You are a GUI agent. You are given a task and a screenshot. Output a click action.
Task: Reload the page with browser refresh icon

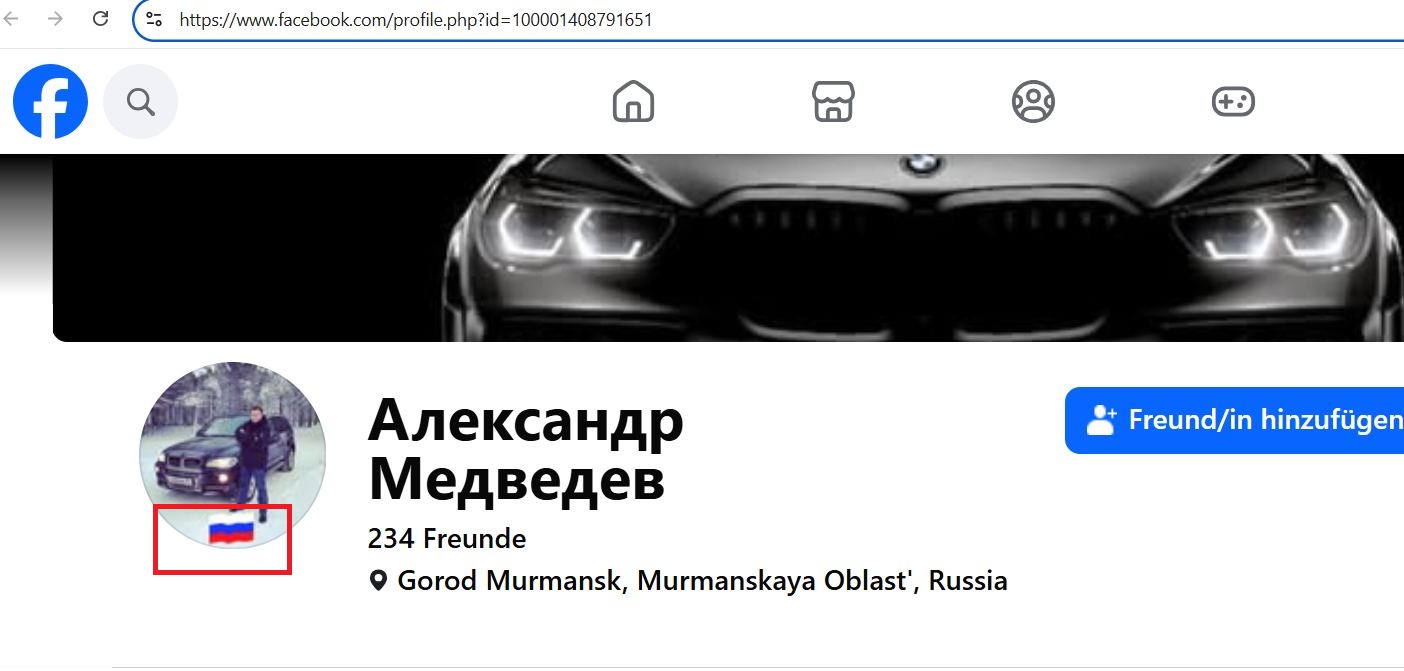point(100,19)
